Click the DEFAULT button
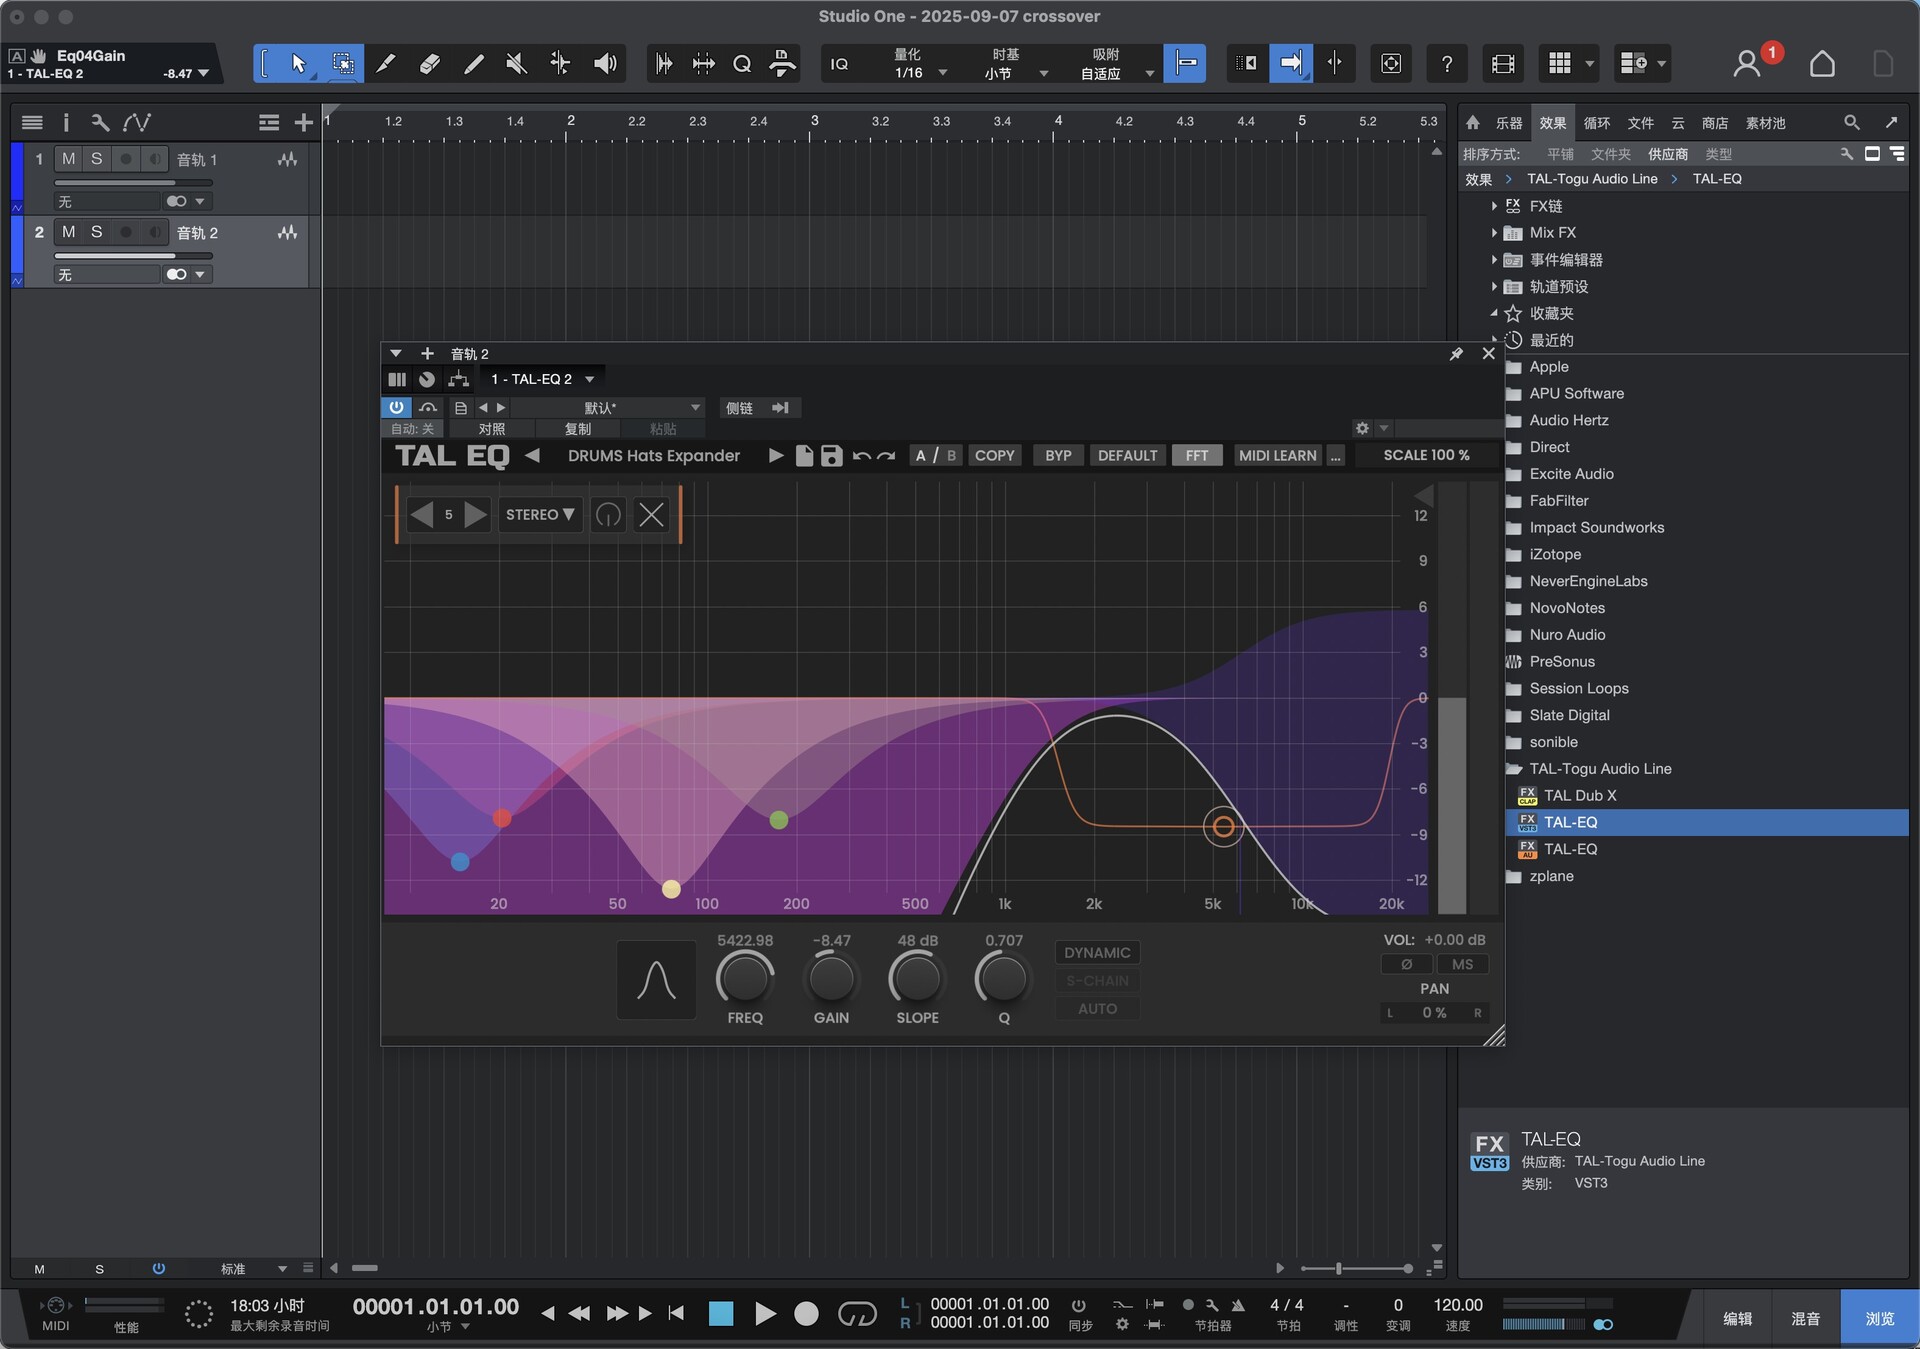The height and width of the screenshot is (1349, 1920). [x=1127, y=456]
